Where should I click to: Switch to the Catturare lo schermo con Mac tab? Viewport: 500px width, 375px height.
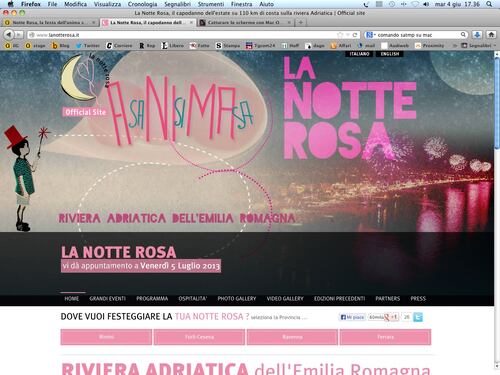pos(246,22)
